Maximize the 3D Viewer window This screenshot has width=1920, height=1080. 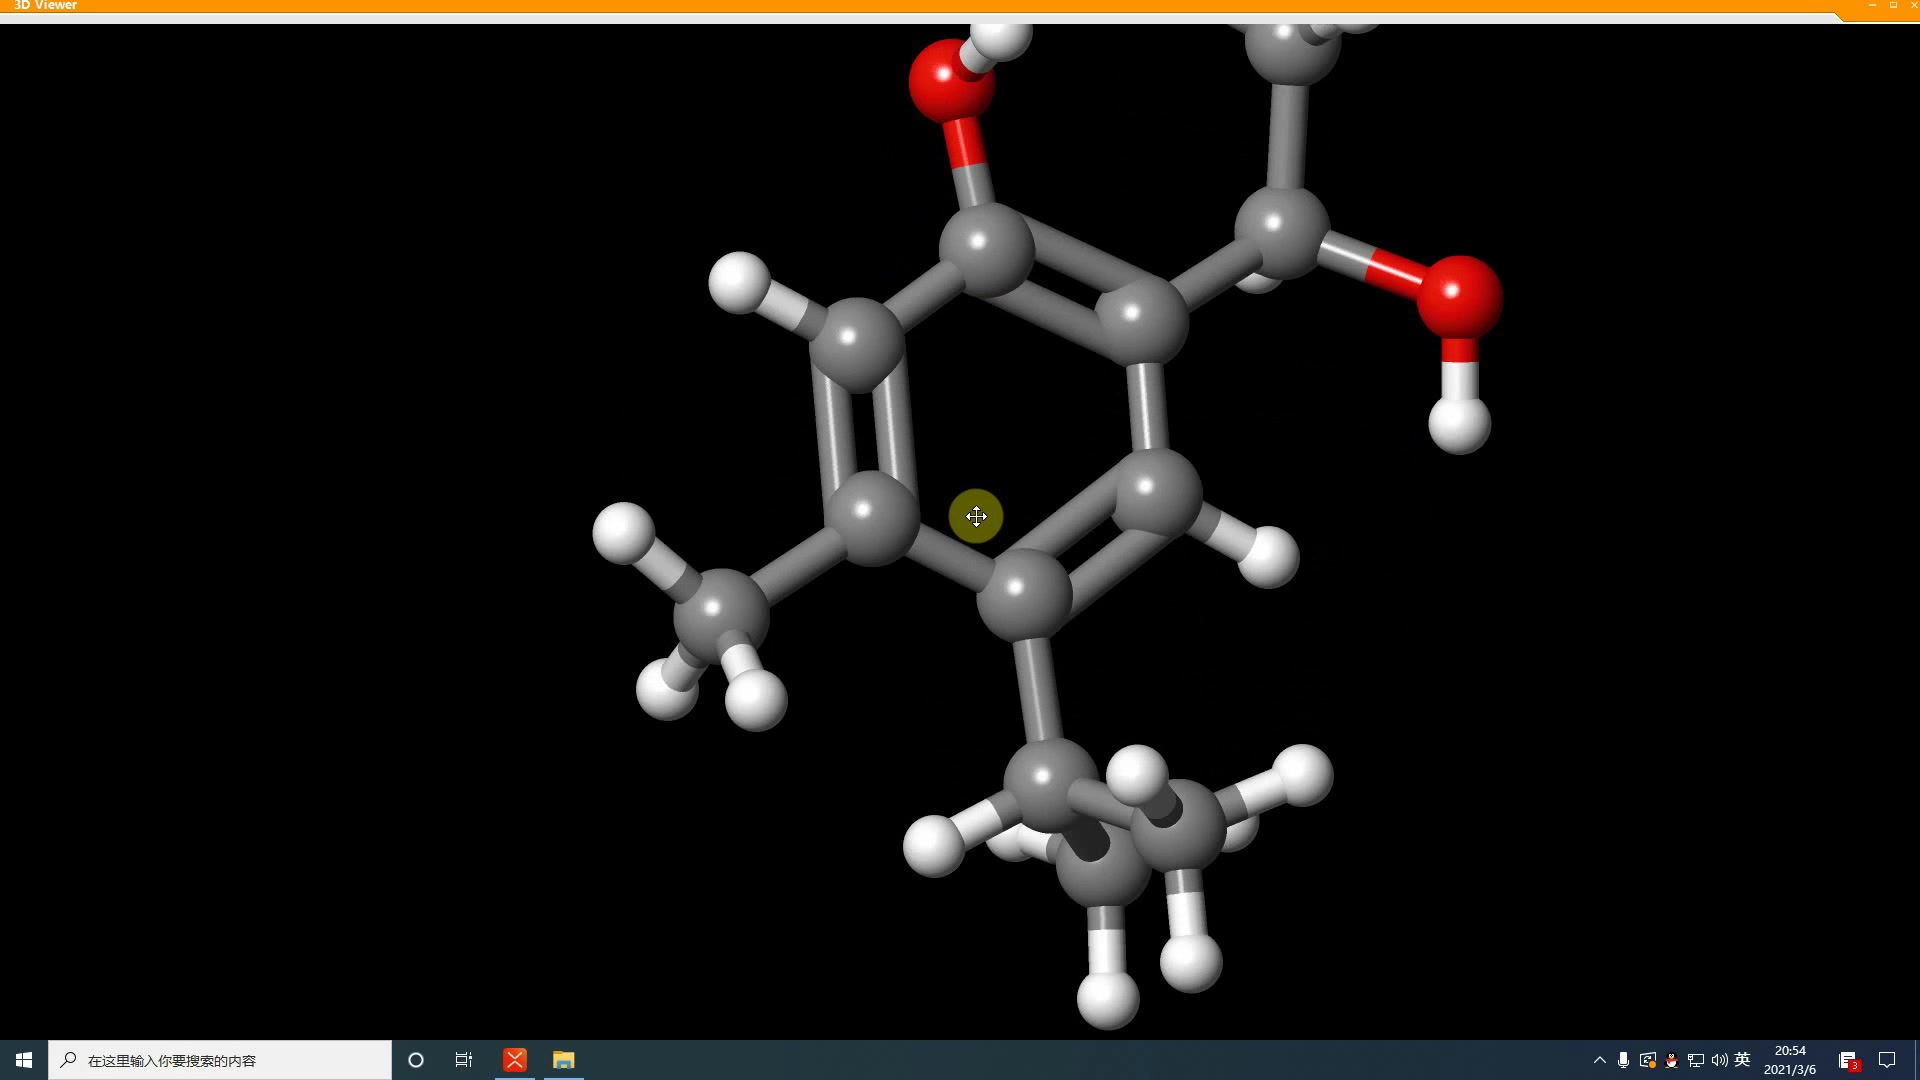coord(1893,5)
